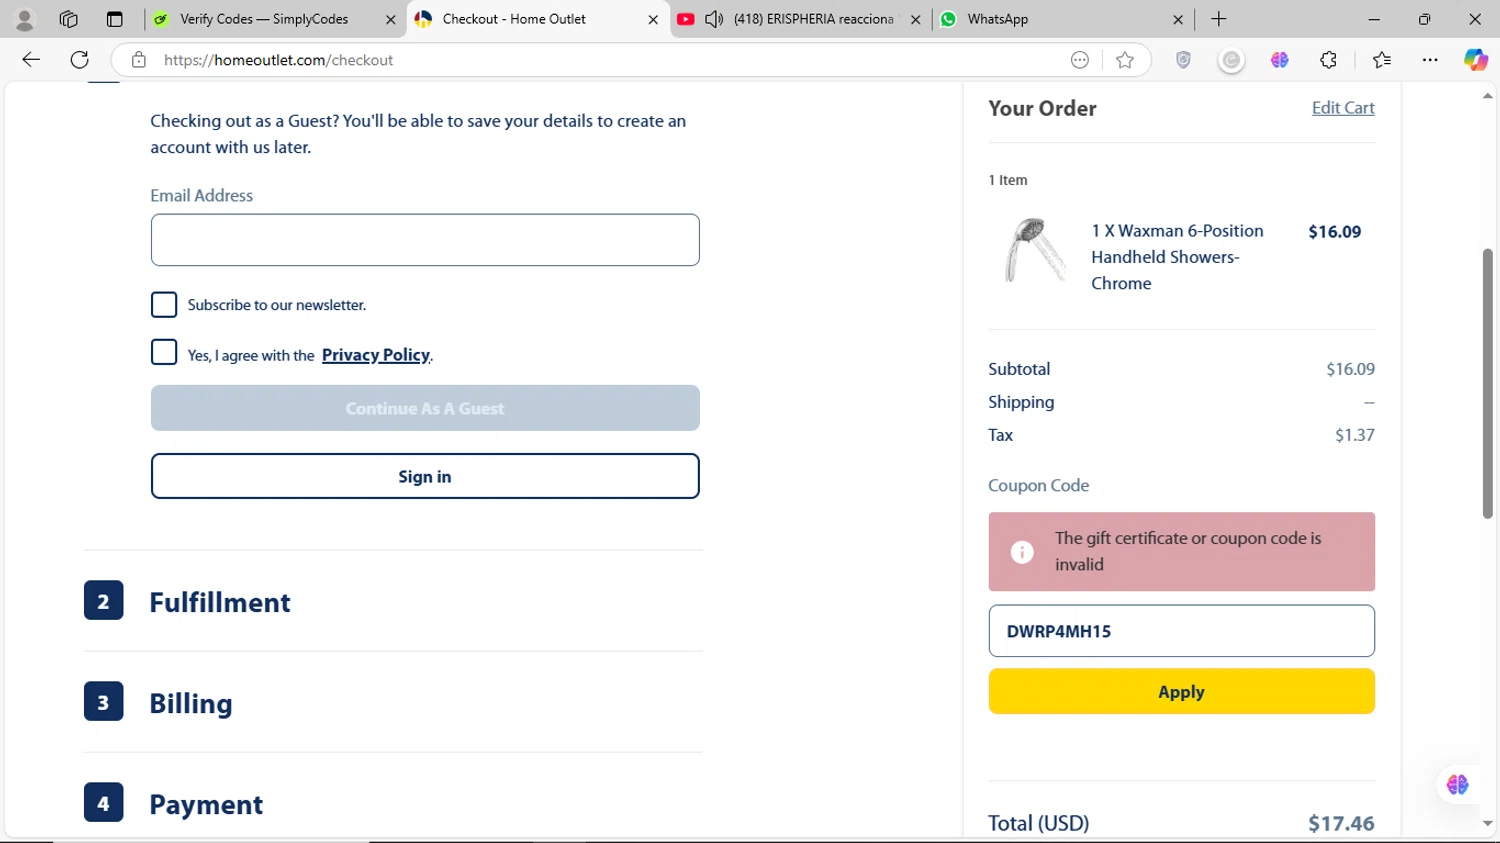Open the purple brain extension in toolbar
Viewport: 1500px width, 843px height.
point(1279,60)
